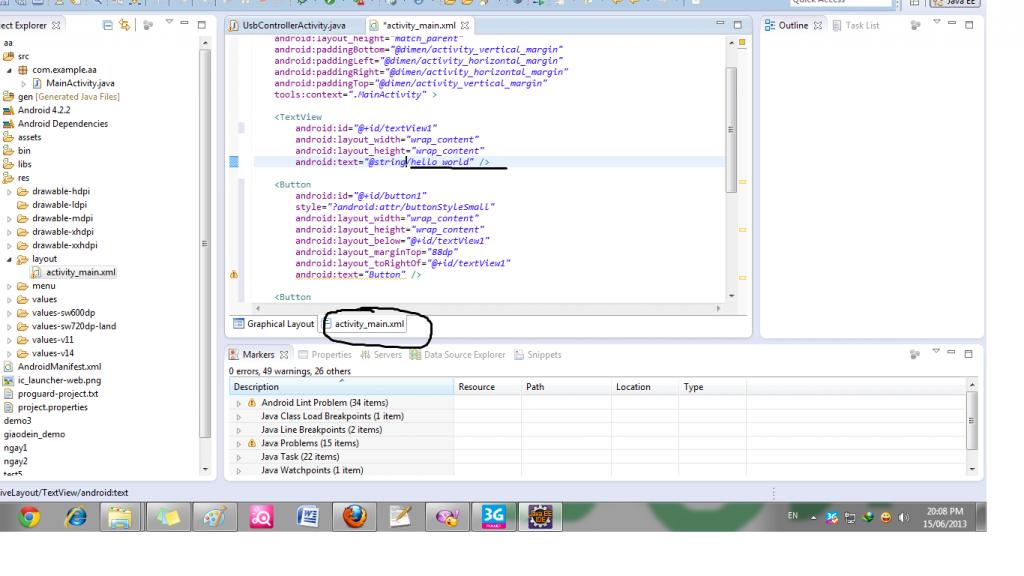The height and width of the screenshot is (576, 1024).
Task: Toggle Link with Editor in Project Explorer
Action: click(x=125, y=25)
